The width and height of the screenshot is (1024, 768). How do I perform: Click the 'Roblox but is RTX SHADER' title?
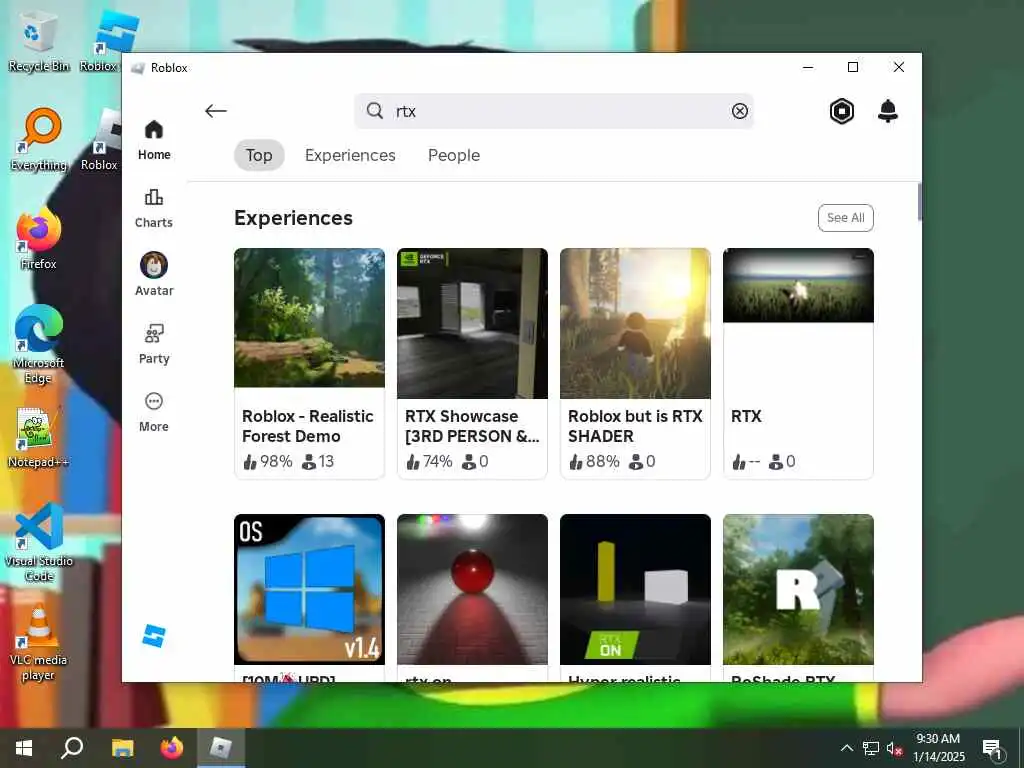coord(635,426)
